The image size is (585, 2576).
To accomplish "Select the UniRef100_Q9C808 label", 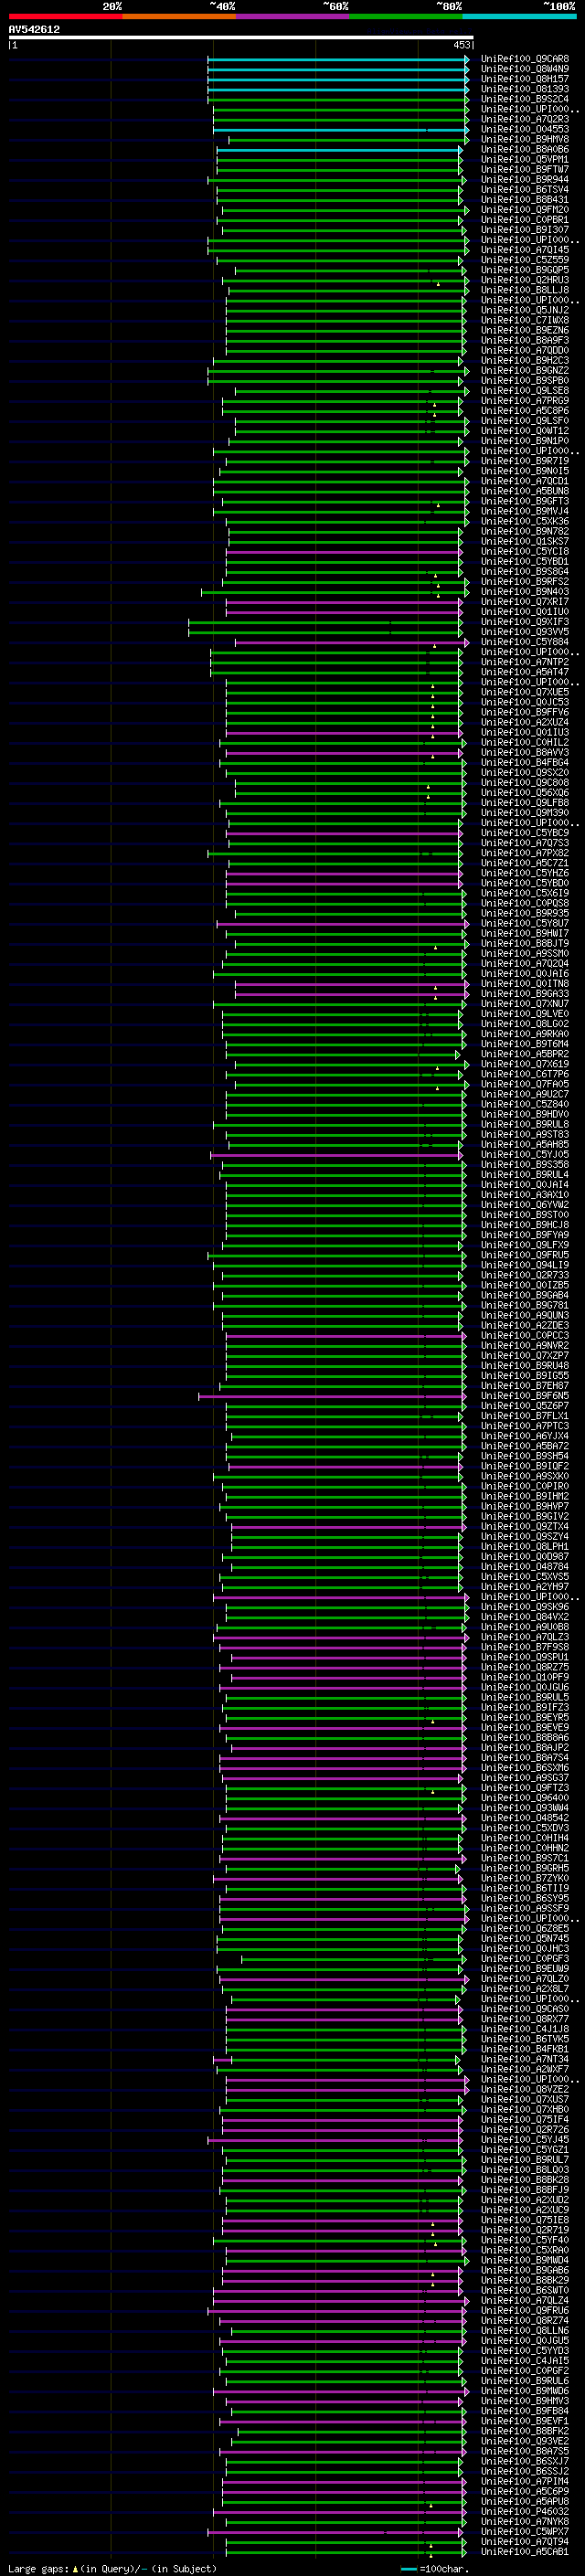I will [x=525, y=783].
